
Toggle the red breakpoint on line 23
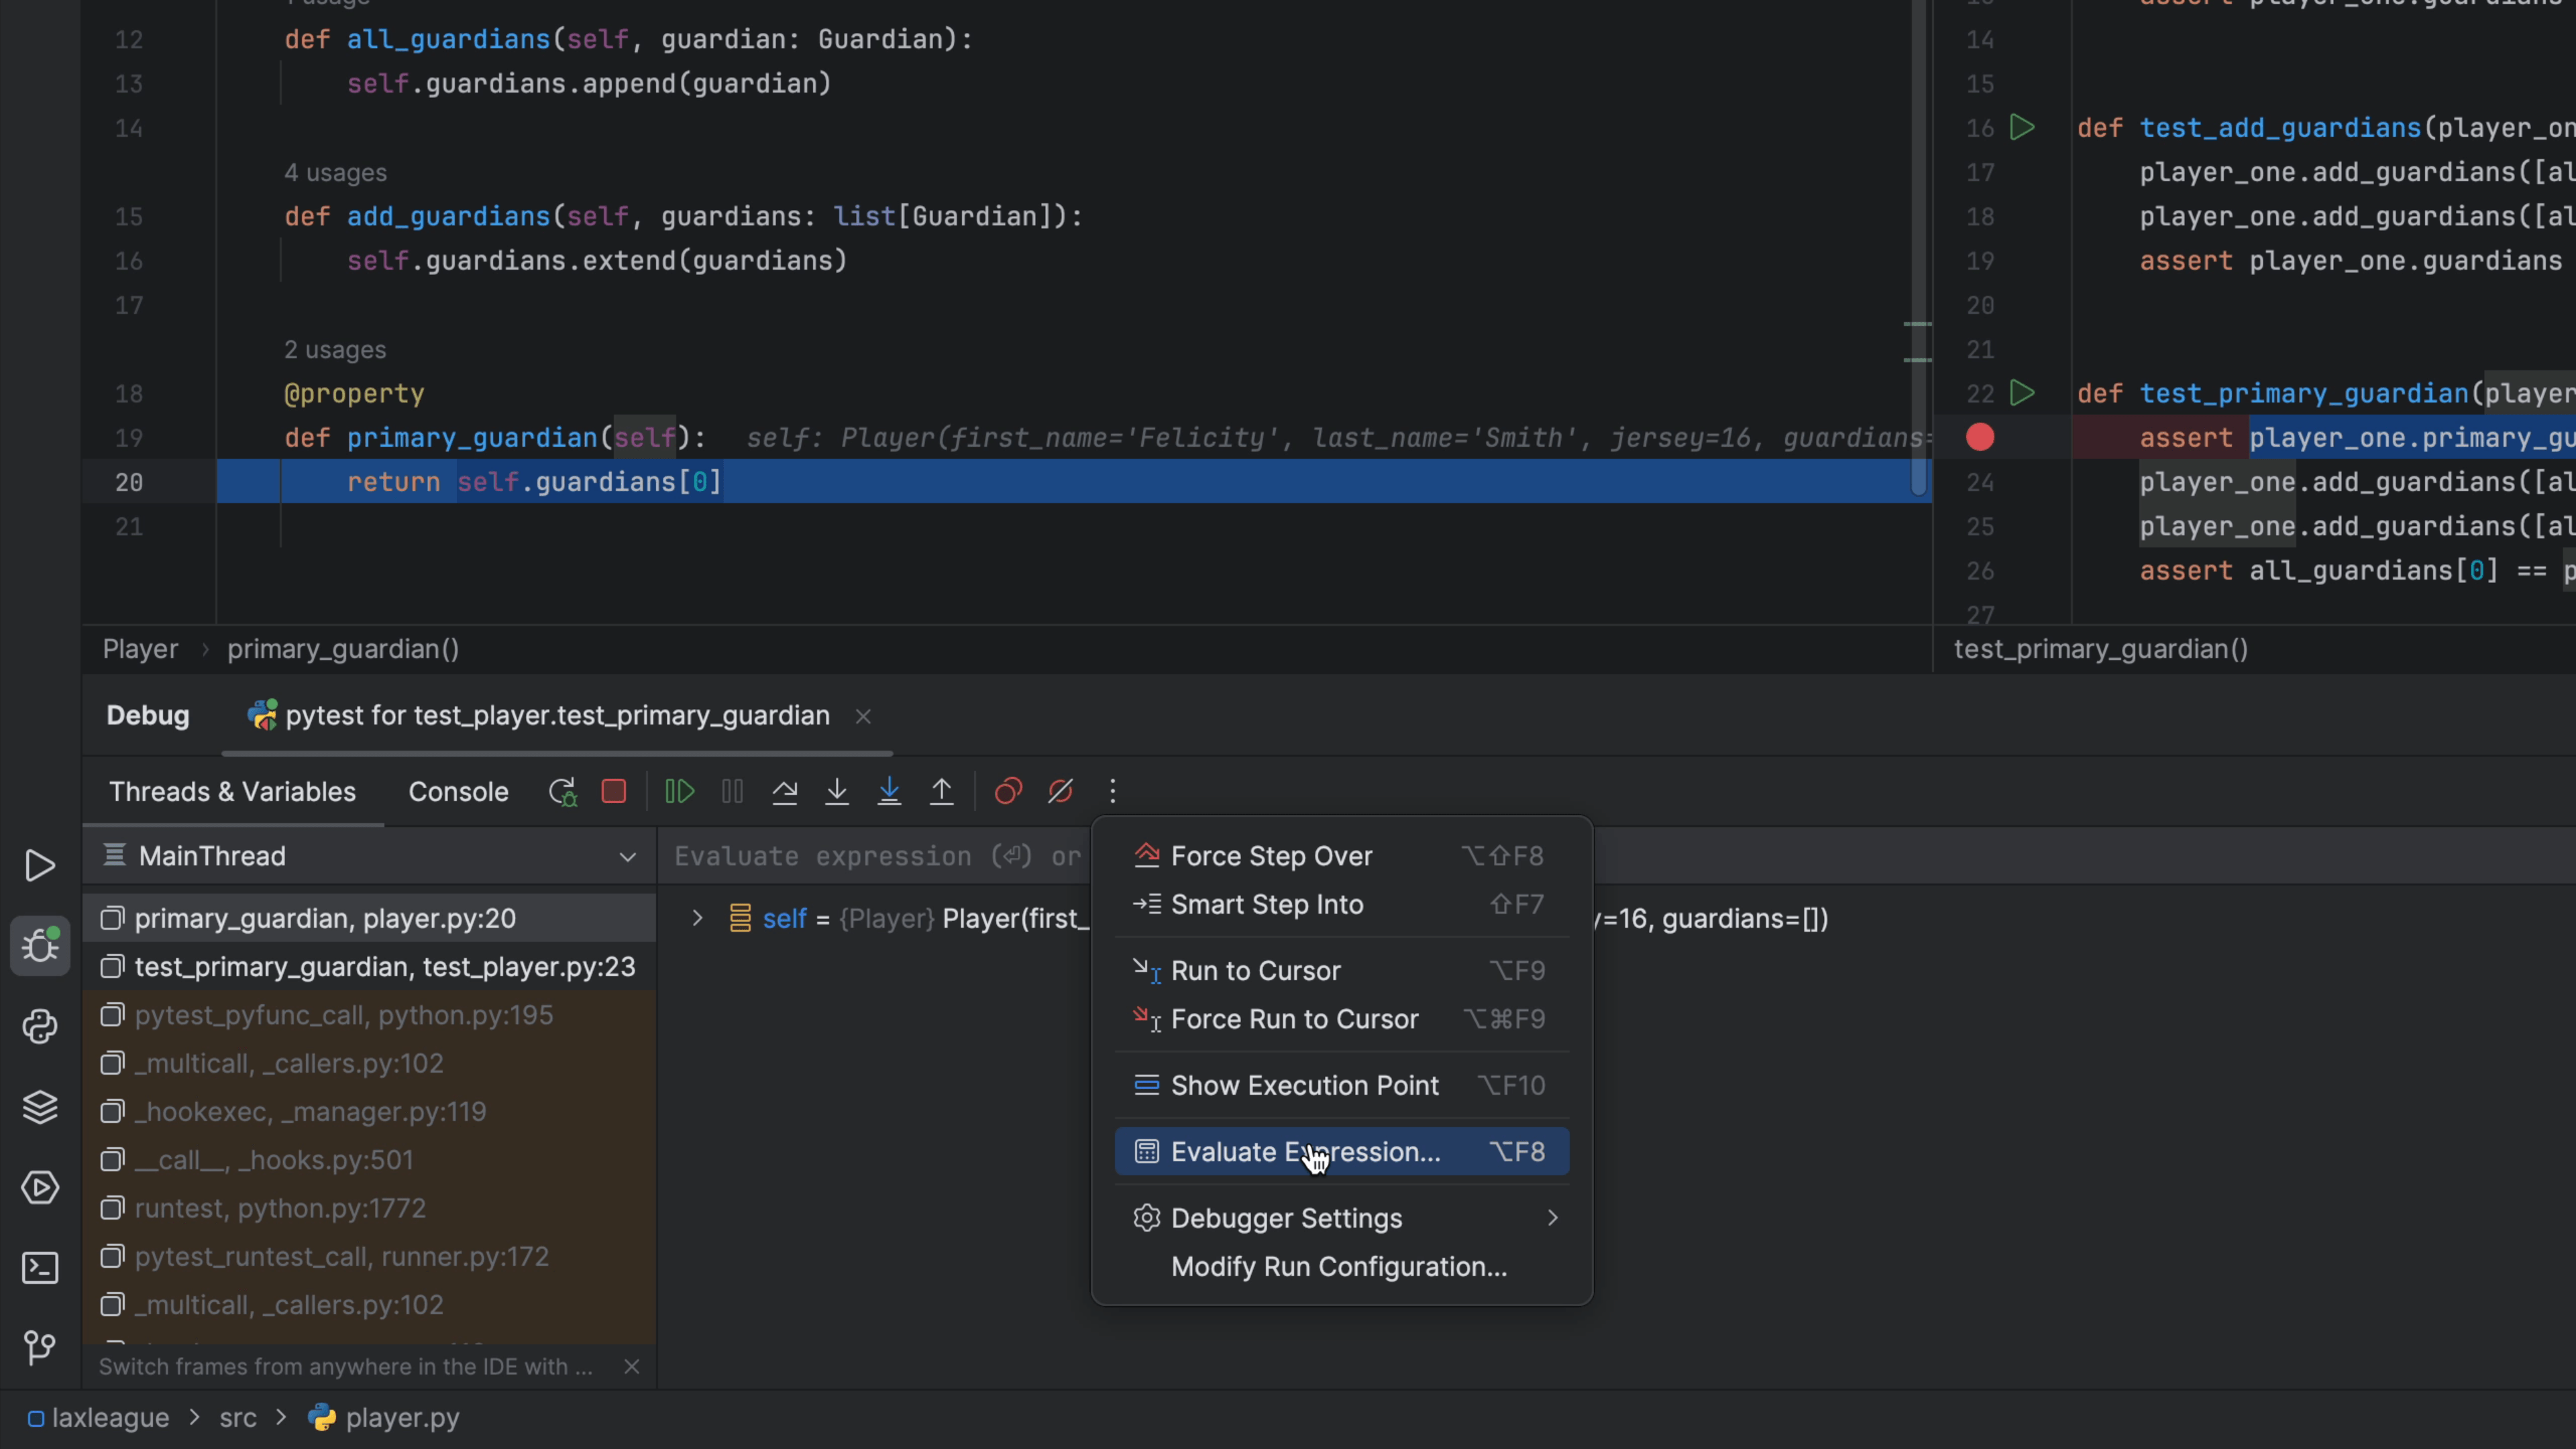[x=1981, y=437]
